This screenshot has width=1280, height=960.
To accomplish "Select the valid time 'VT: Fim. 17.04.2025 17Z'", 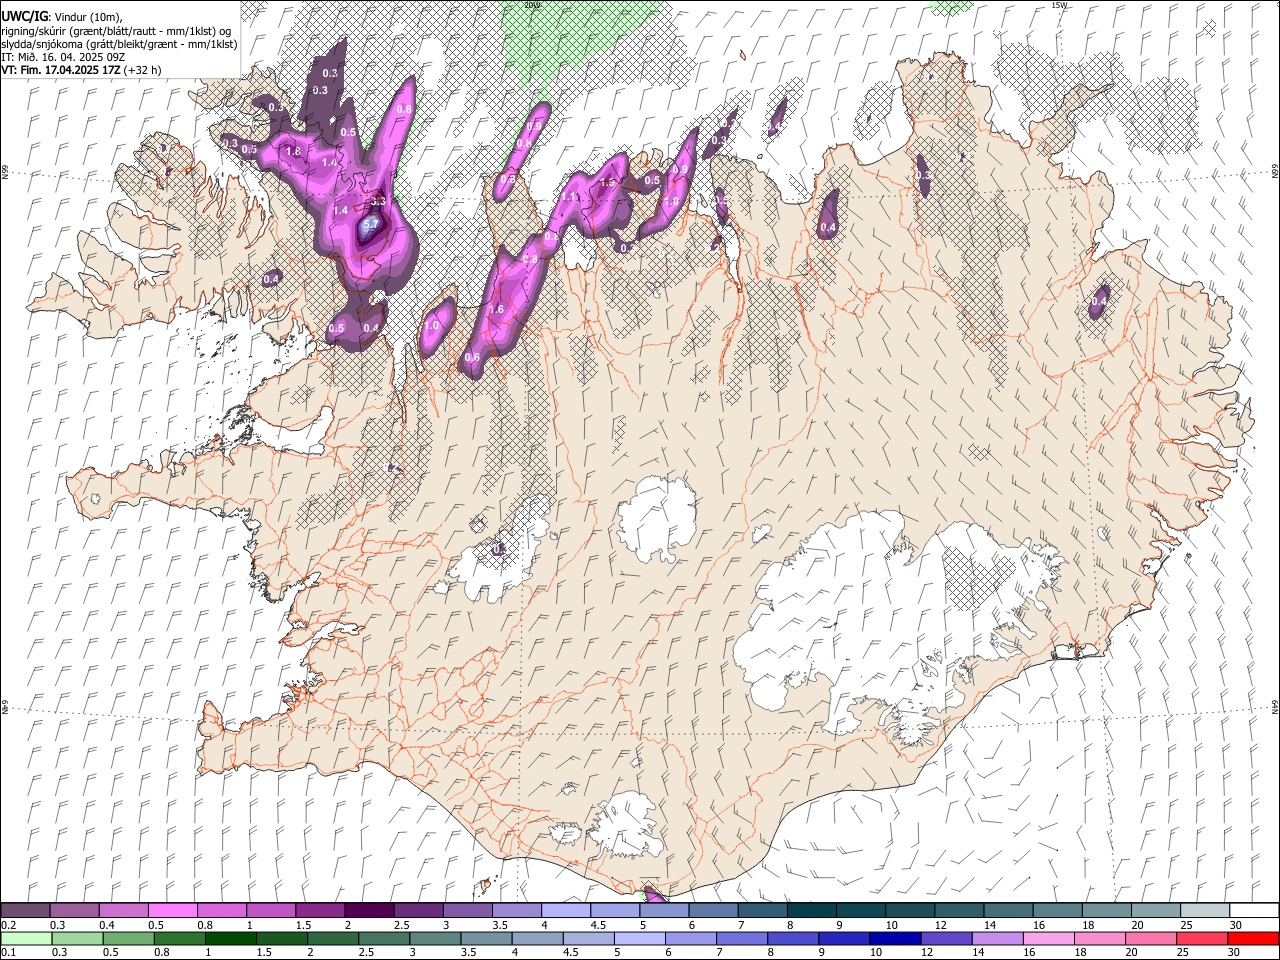I will (62, 70).
